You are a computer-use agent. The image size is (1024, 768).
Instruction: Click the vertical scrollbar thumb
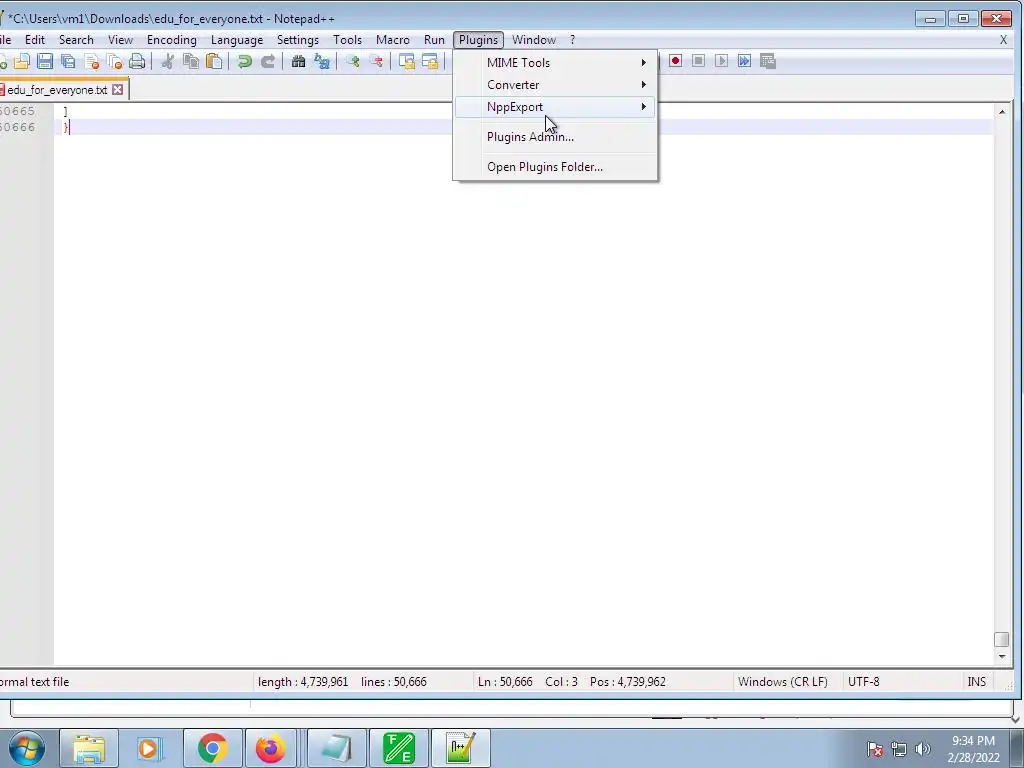tap(1001, 639)
